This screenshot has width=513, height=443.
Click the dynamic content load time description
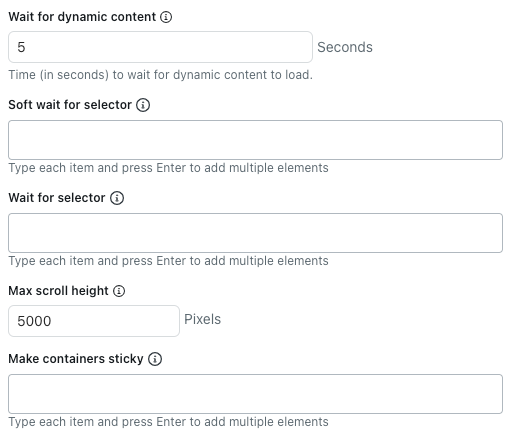161,75
